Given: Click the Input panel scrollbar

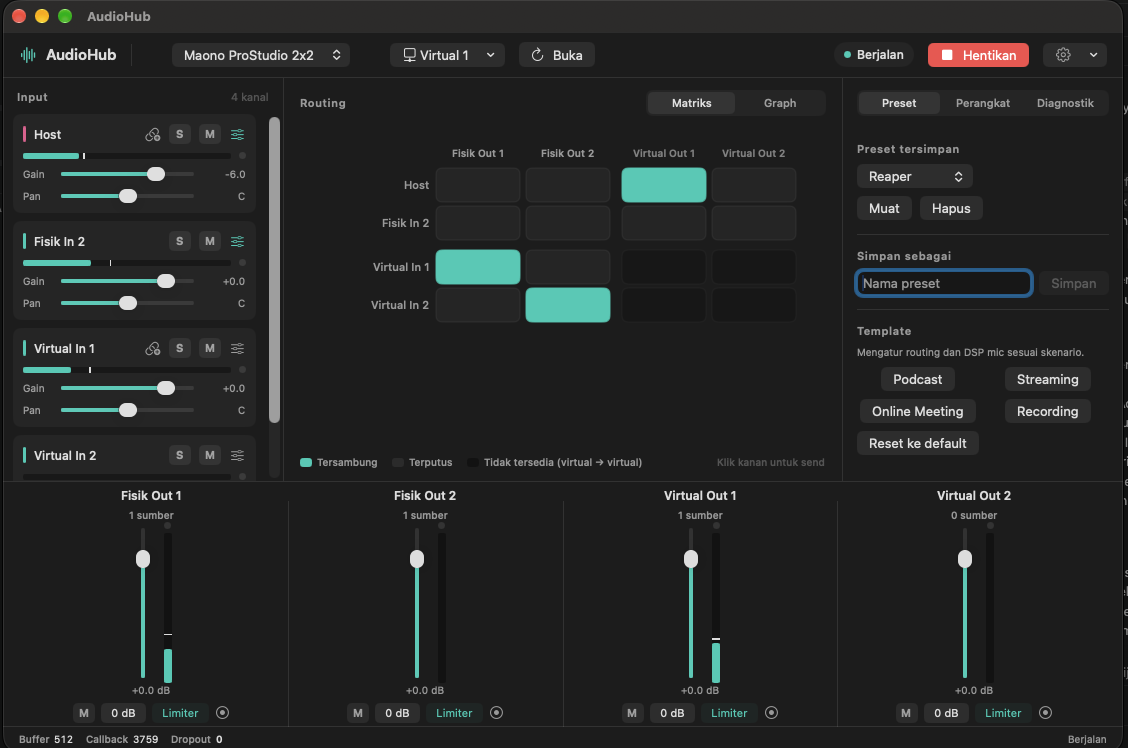Looking at the screenshot, I should pos(274,270).
